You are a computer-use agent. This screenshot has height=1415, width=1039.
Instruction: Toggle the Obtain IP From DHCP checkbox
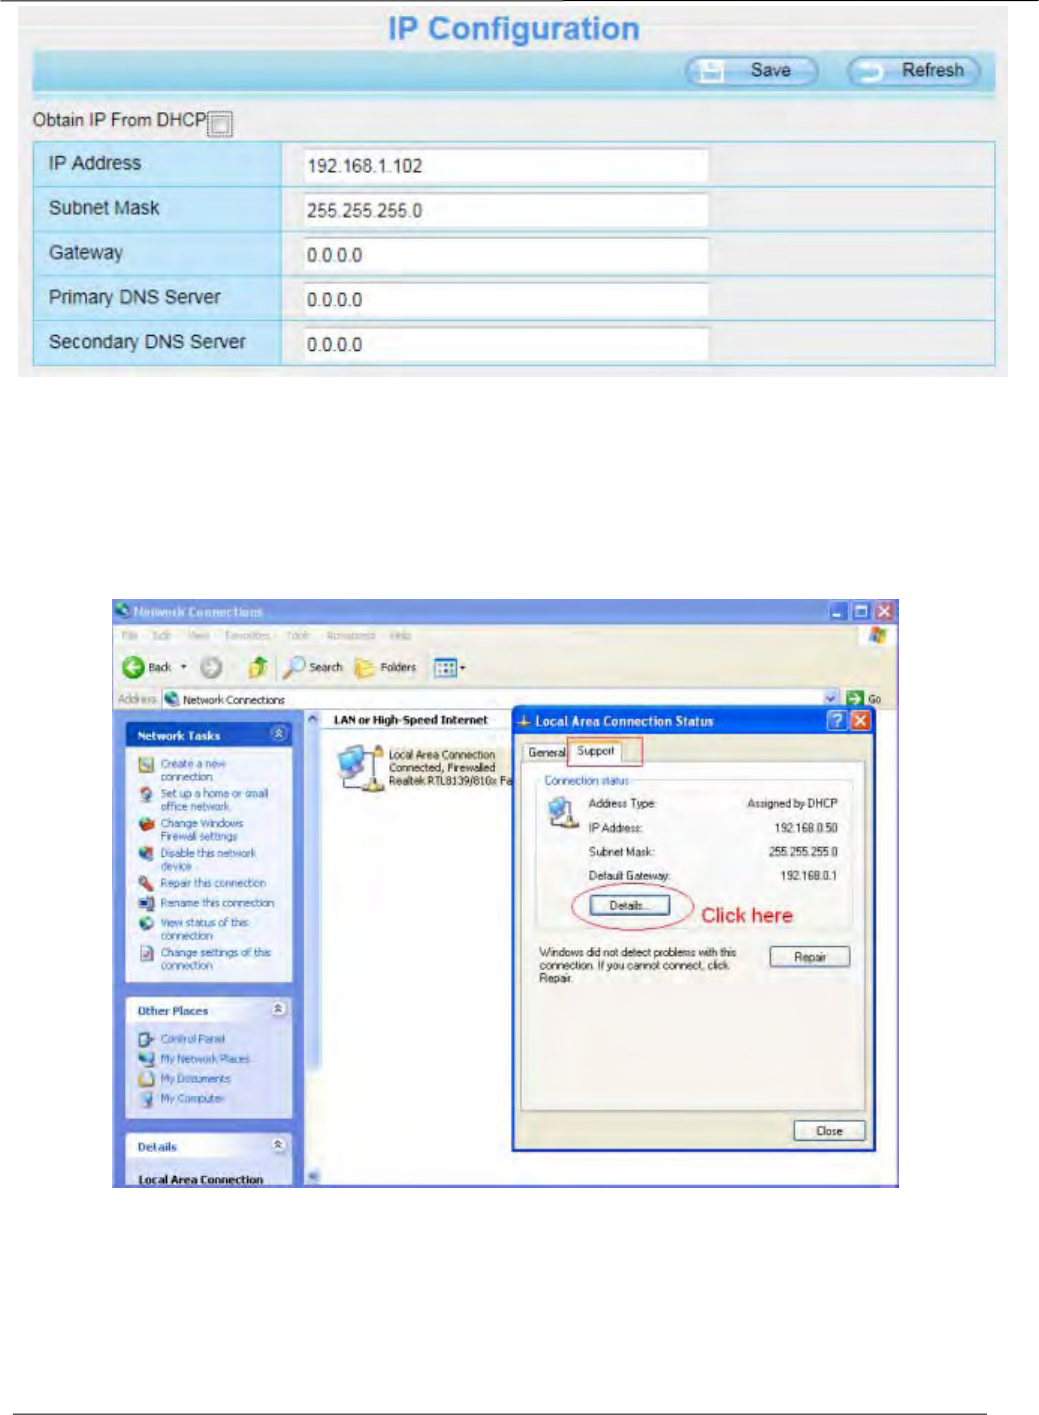(220, 123)
